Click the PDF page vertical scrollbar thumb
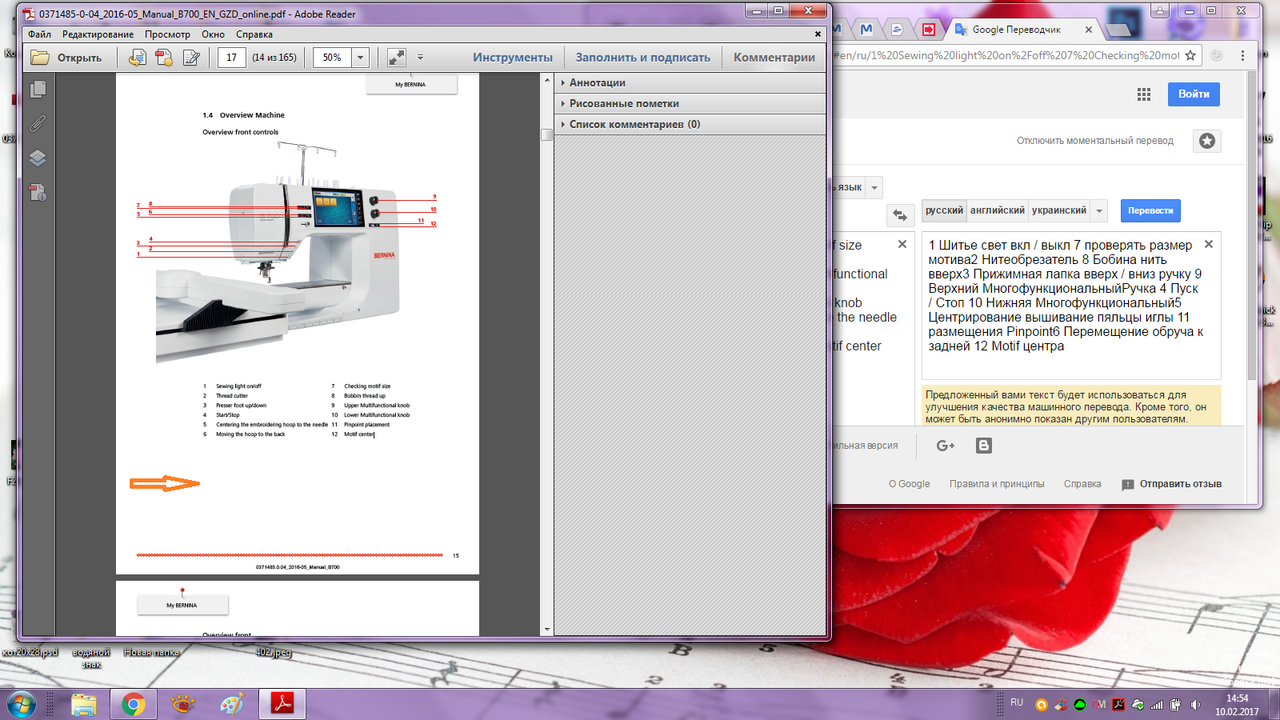This screenshot has height=720, width=1280. [x=546, y=134]
